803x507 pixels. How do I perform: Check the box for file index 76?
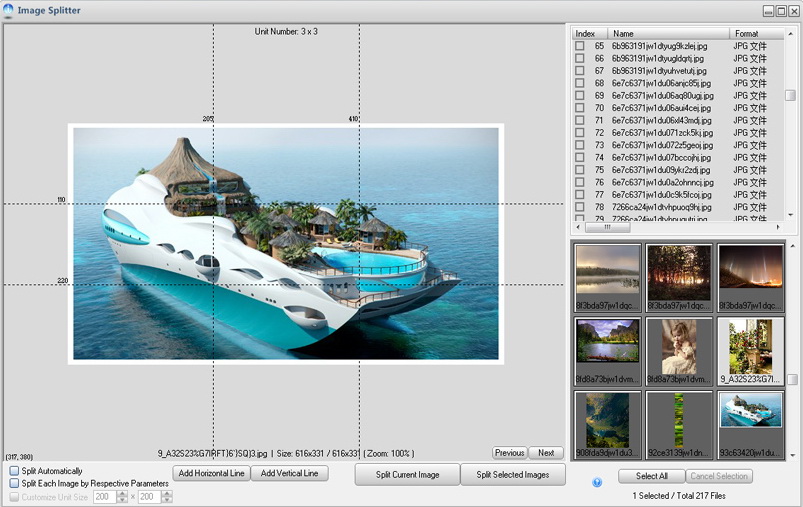(x=580, y=182)
